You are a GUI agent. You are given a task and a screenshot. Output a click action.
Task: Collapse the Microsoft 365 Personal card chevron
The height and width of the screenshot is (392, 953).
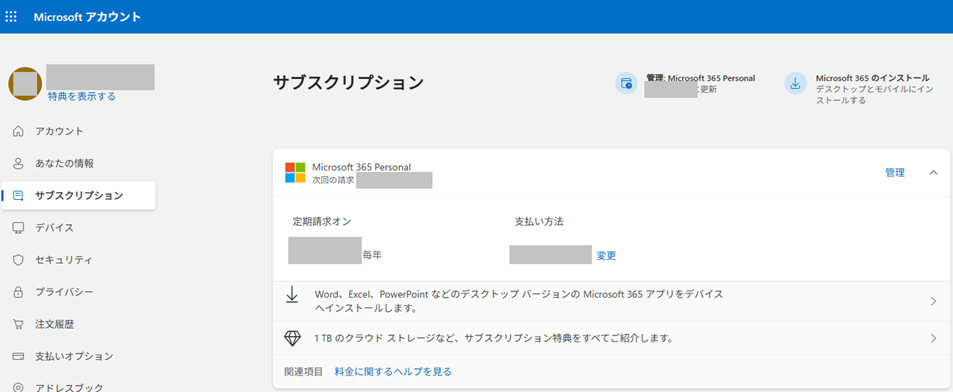[934, 173]
